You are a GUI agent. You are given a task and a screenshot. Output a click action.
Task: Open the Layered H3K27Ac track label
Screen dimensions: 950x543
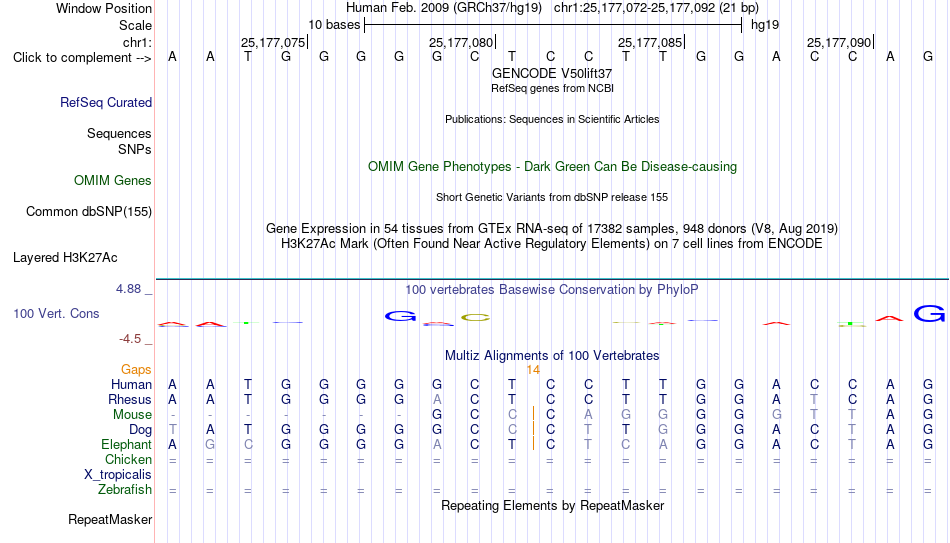(65, 258)
